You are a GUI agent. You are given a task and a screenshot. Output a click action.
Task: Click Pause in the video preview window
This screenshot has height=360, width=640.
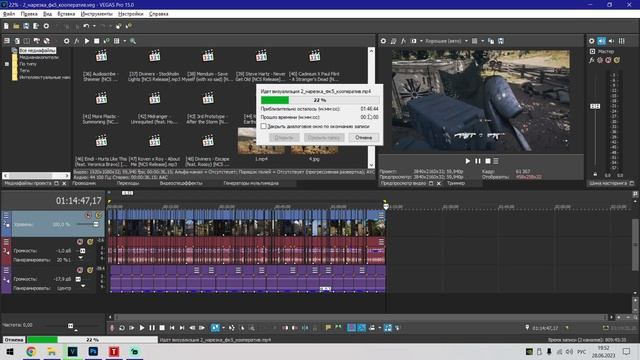tap(478, 161)
